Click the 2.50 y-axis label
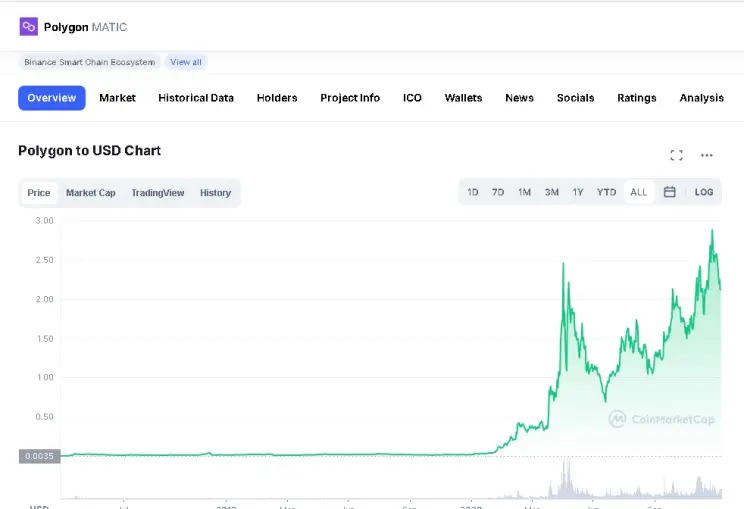This screenshot has width=744, height=509. [x=45, y=260]
